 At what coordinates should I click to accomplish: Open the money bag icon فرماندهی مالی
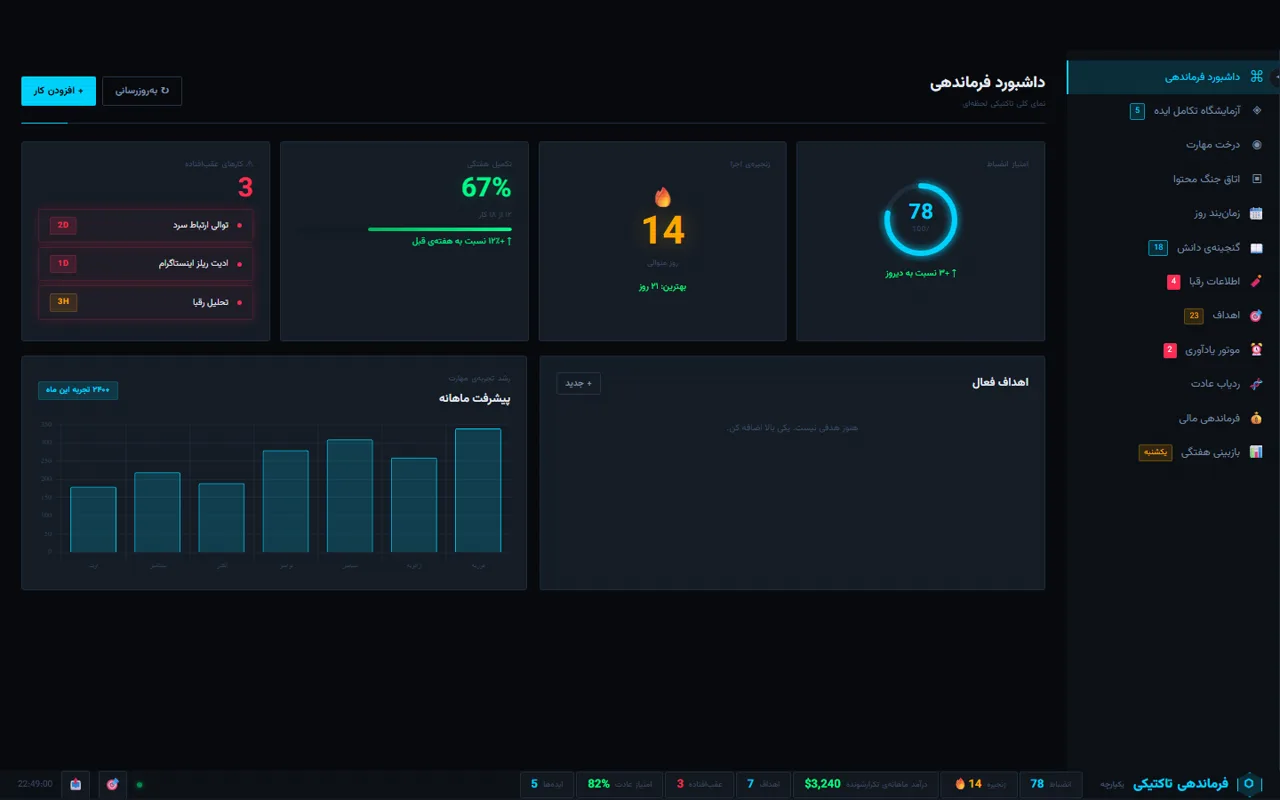(1256, 418)
